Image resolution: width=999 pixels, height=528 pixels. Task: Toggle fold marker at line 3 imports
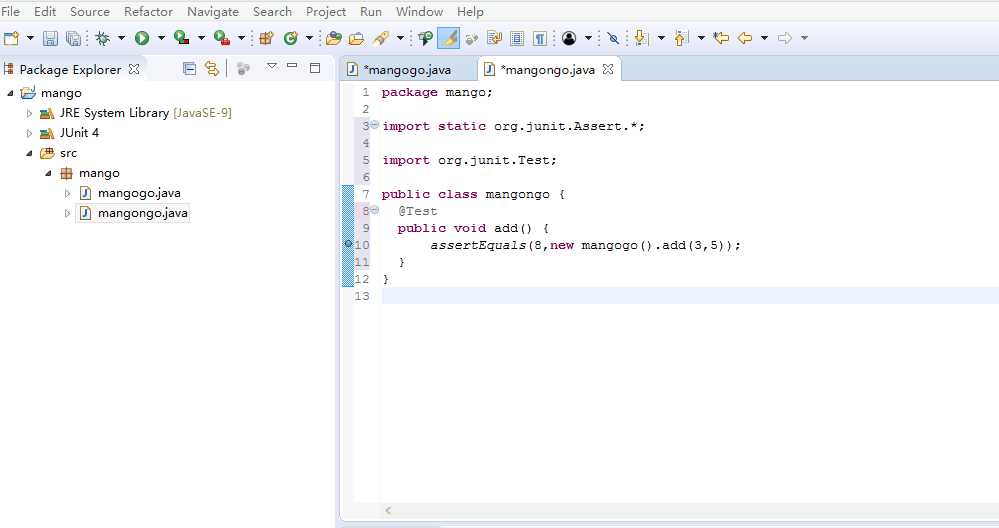(375, 125)
